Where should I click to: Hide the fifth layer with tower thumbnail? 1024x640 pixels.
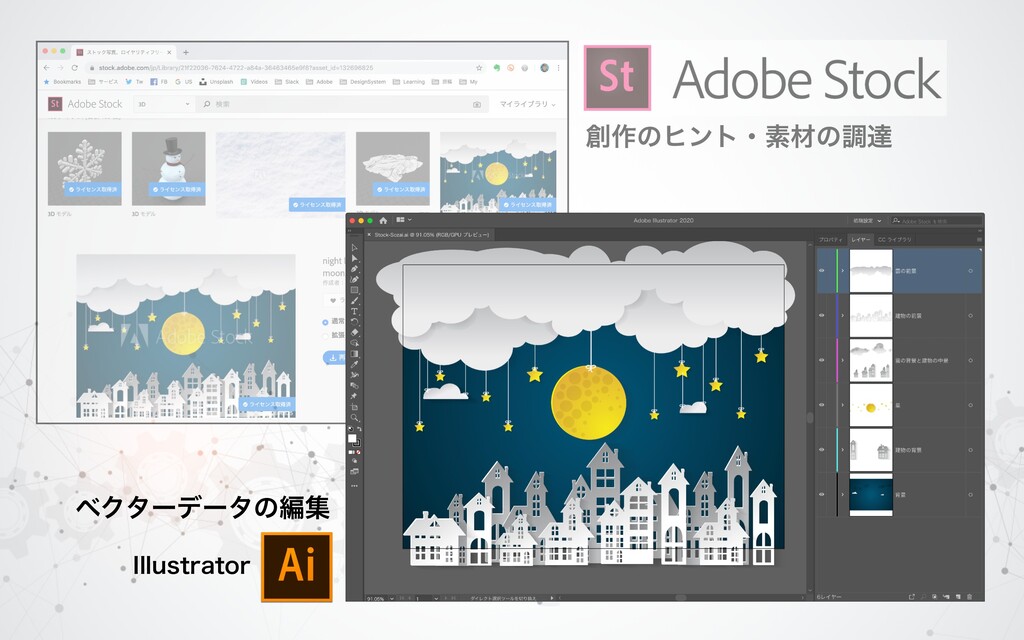[822, 449]
